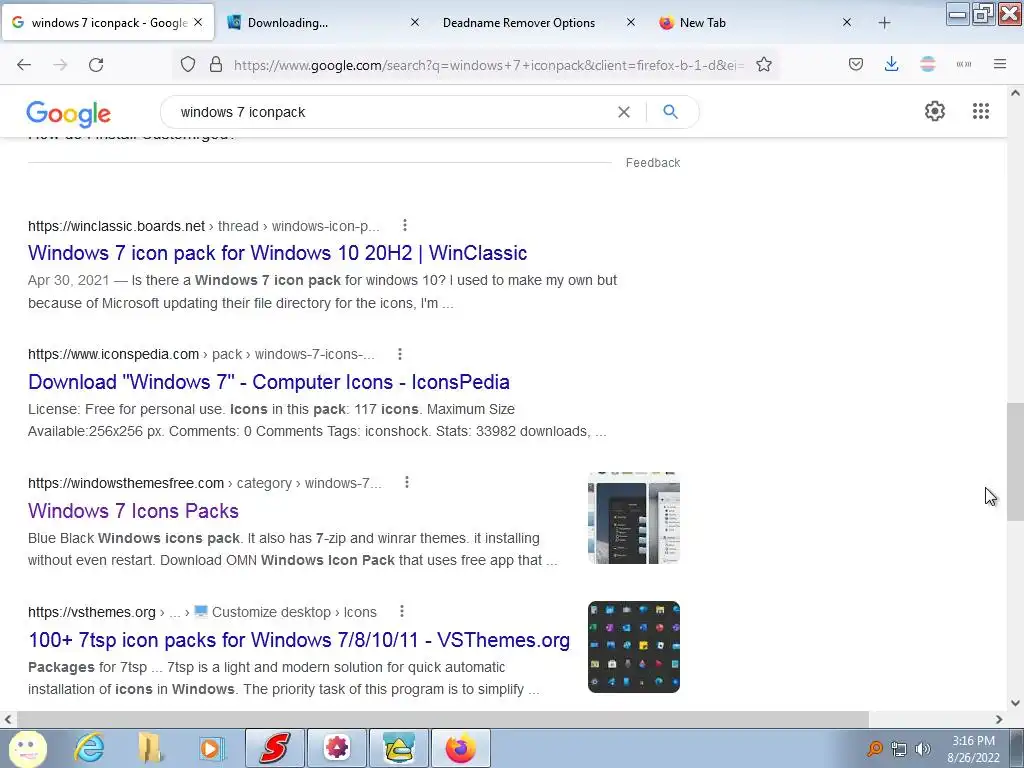1024x768 pixels.
Task: Run search with magnifier button
Action: [670, 112]
